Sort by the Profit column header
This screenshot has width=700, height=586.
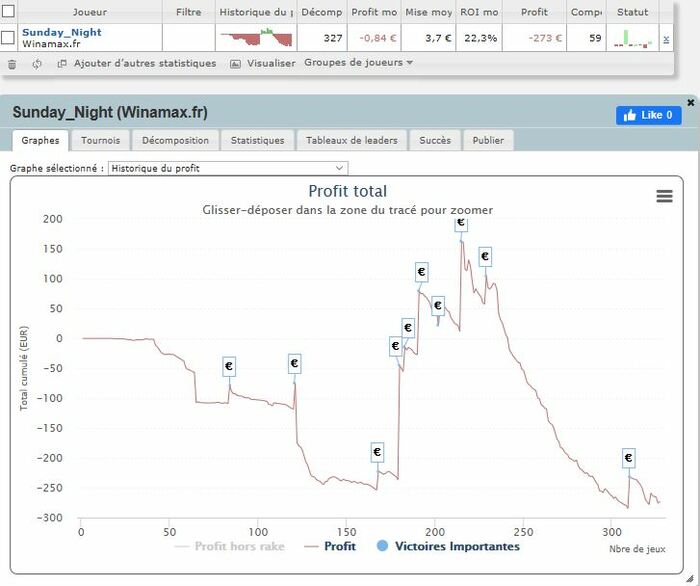coord(533,12)
